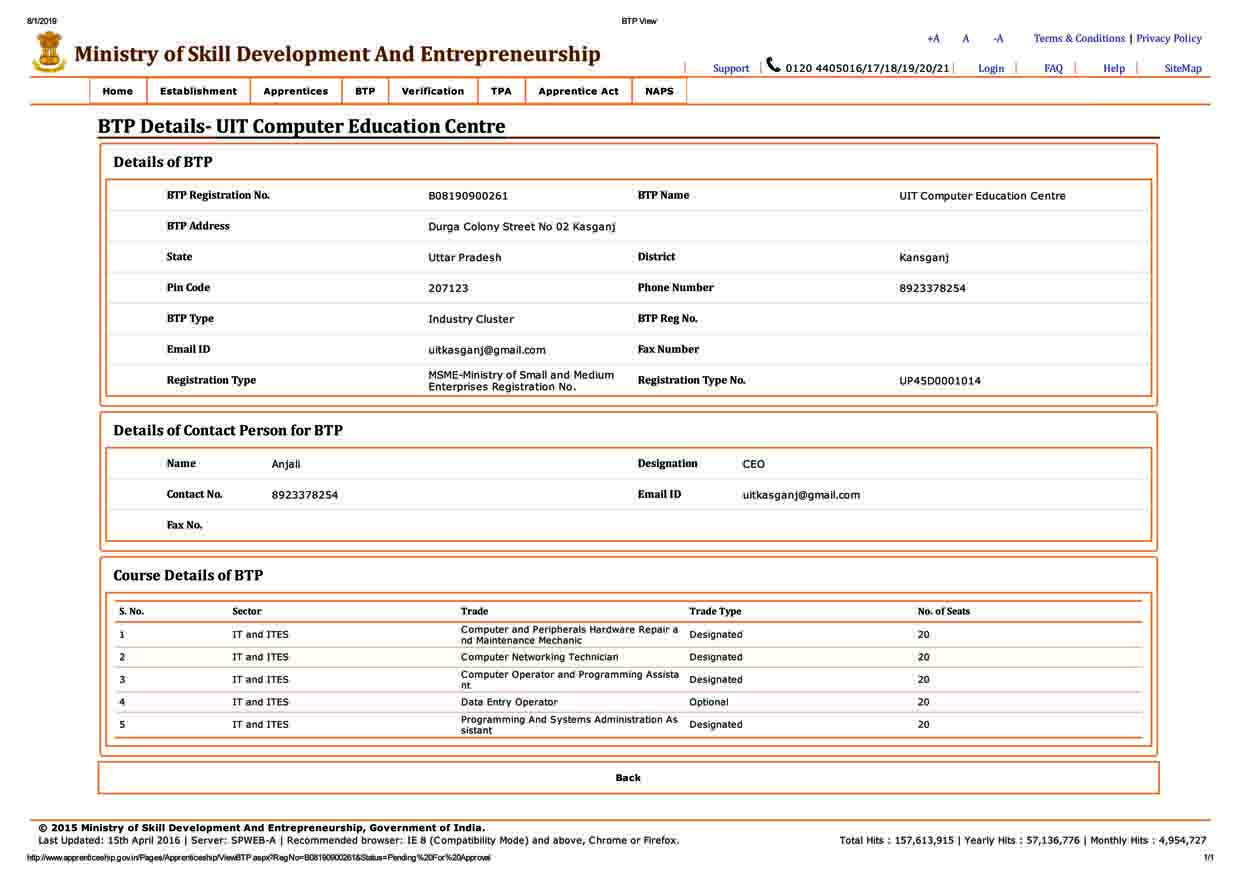Image resolution: width=1241 pixels, height=878 pixels.
Task: Click the No. of Seats column header
Action: click(944, 611)
